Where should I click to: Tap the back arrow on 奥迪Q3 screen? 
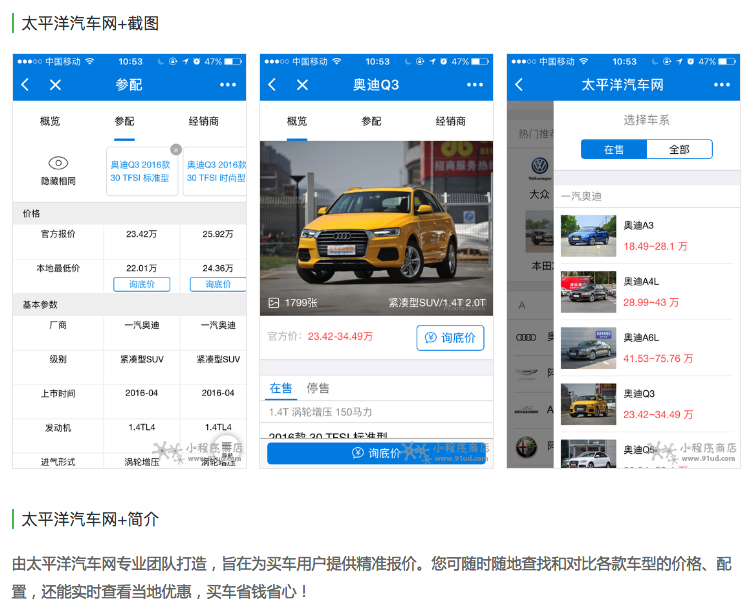273,85
